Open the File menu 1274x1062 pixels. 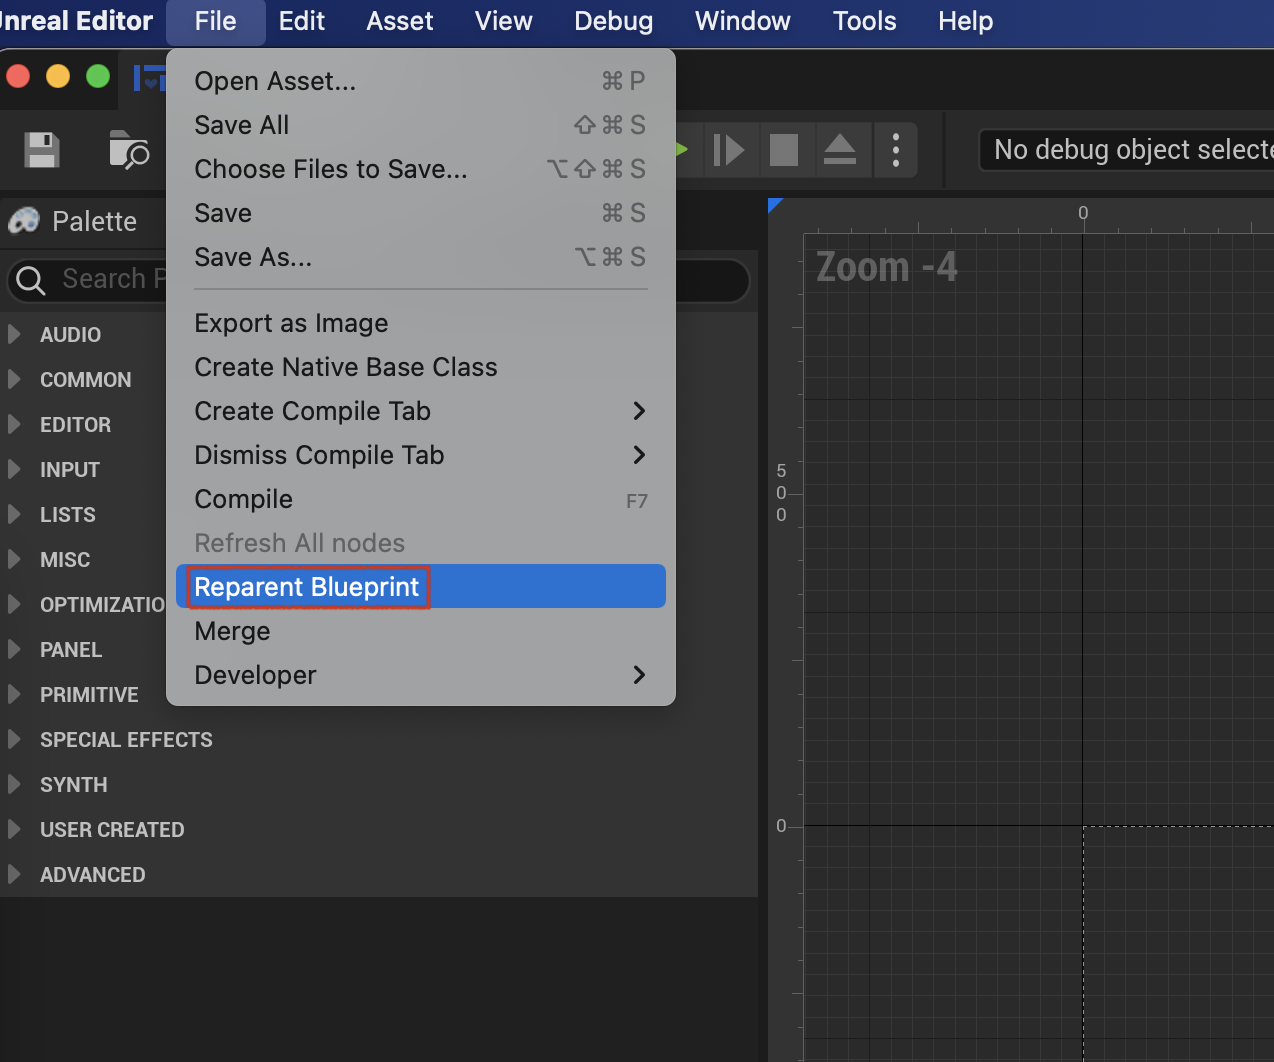click(216, 21)
